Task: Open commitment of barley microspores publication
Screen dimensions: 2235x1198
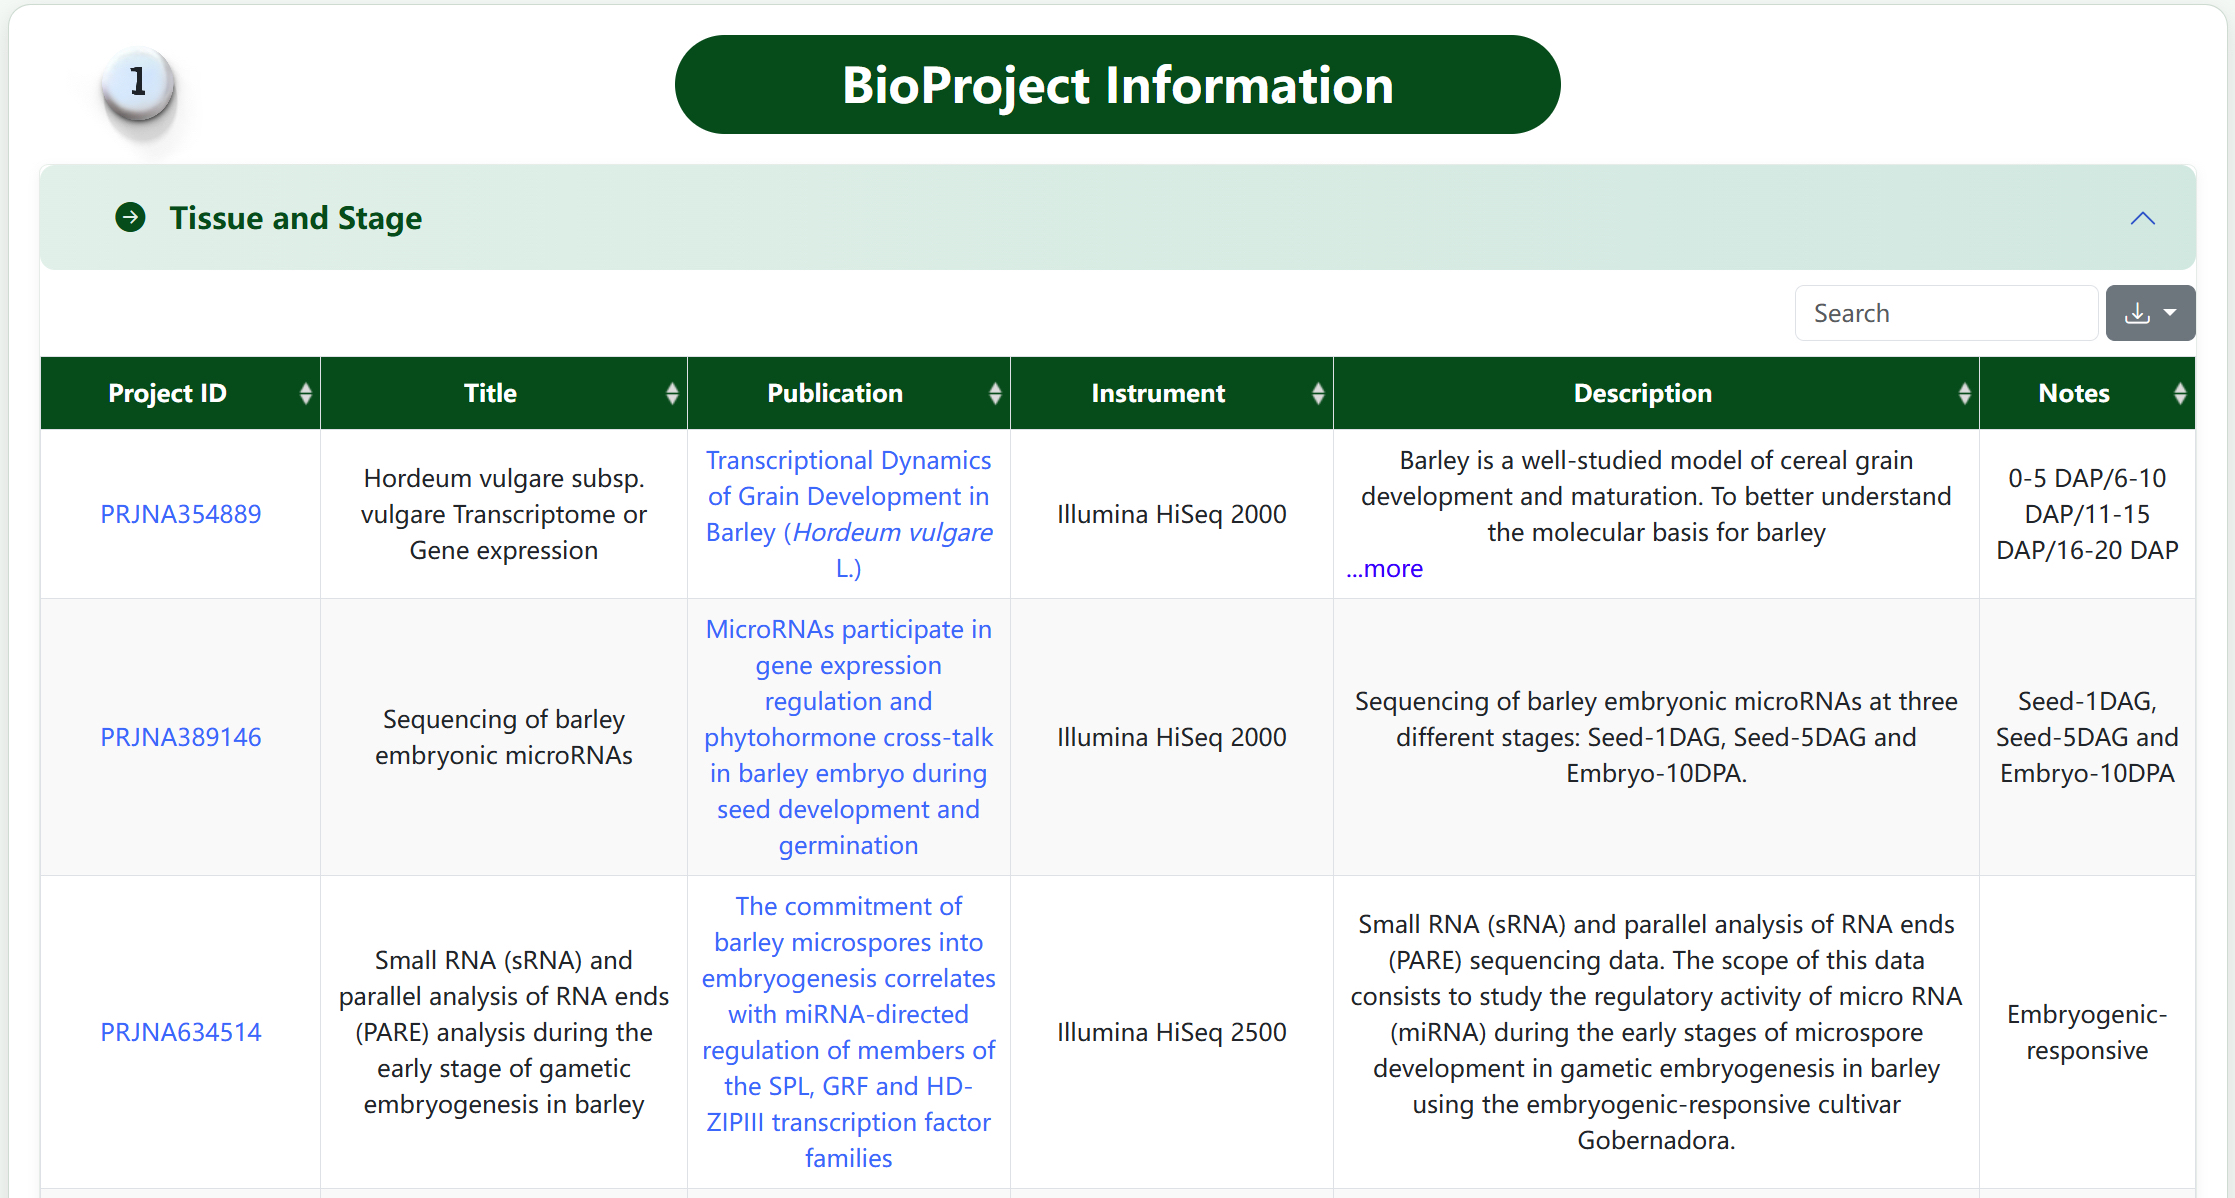Action: tap(849, 1032)
